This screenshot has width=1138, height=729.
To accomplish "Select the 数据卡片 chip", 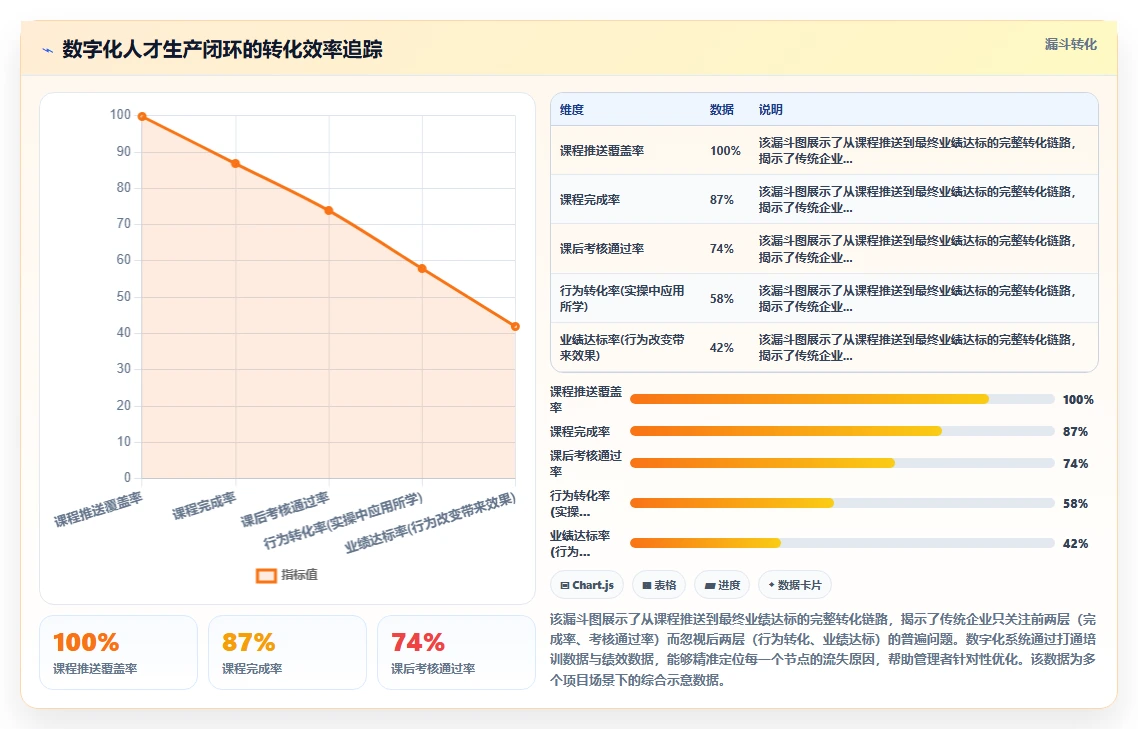I will click(x=795, y=585).
